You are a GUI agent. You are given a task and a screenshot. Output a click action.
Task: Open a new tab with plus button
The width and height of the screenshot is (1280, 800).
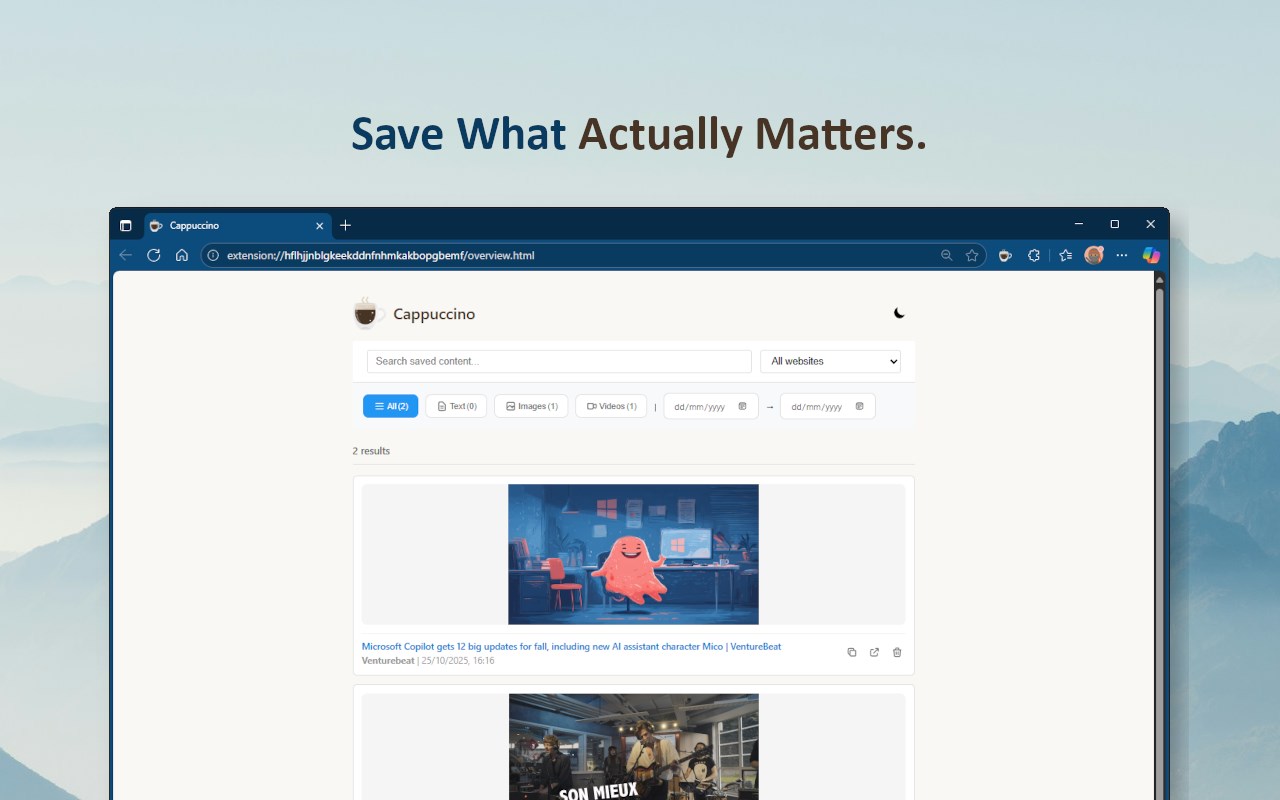(345, 225)
